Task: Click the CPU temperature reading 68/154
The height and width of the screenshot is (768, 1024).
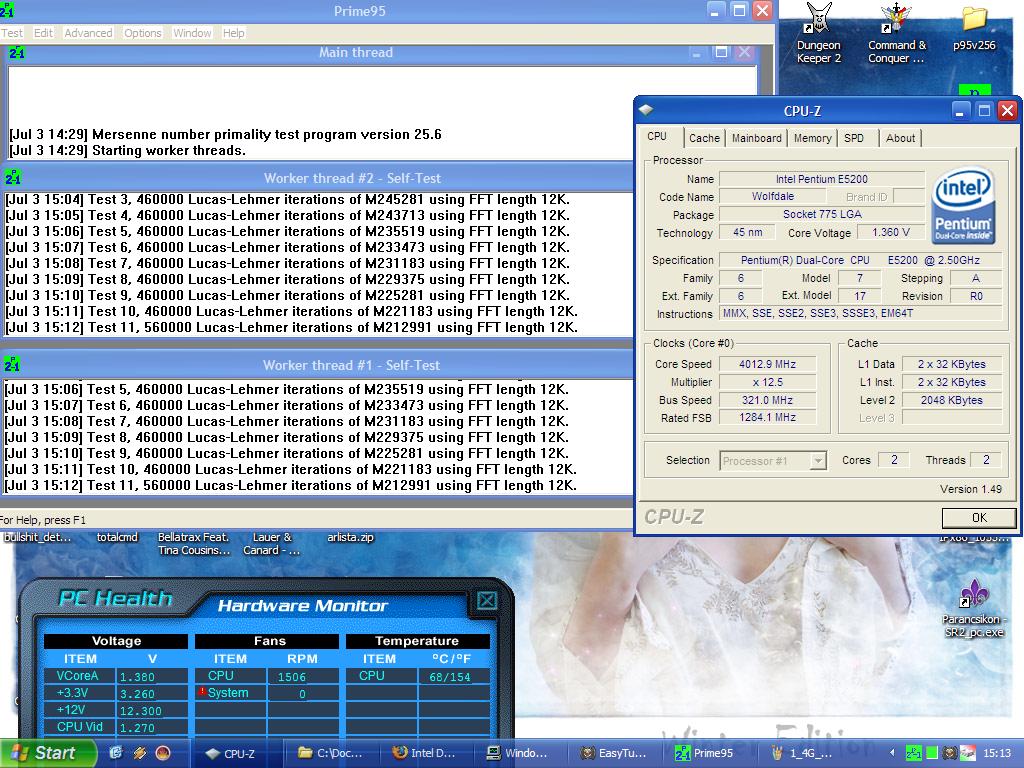Action: click(450, 677)
